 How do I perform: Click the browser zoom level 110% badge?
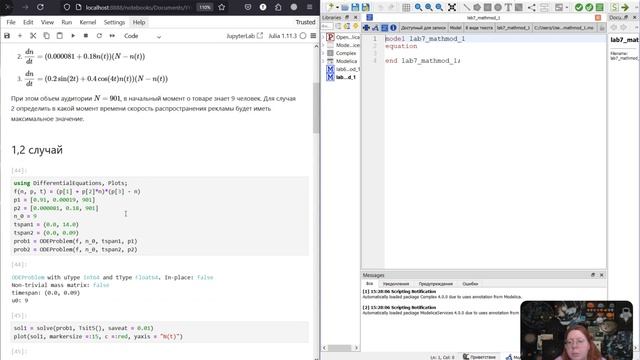(205, 7)
